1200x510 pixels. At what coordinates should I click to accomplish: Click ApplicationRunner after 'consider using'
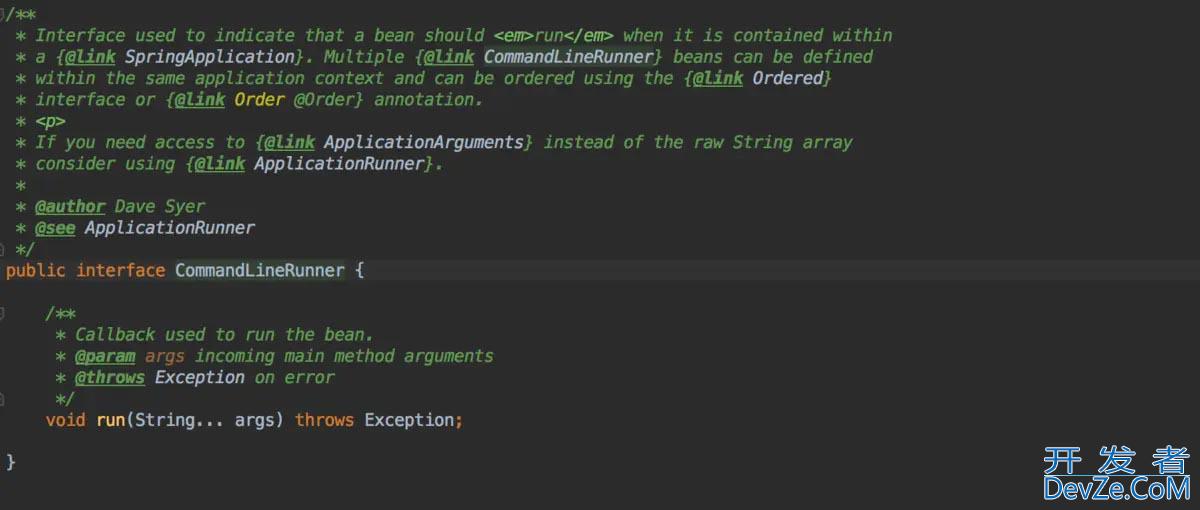click(339, 164)
